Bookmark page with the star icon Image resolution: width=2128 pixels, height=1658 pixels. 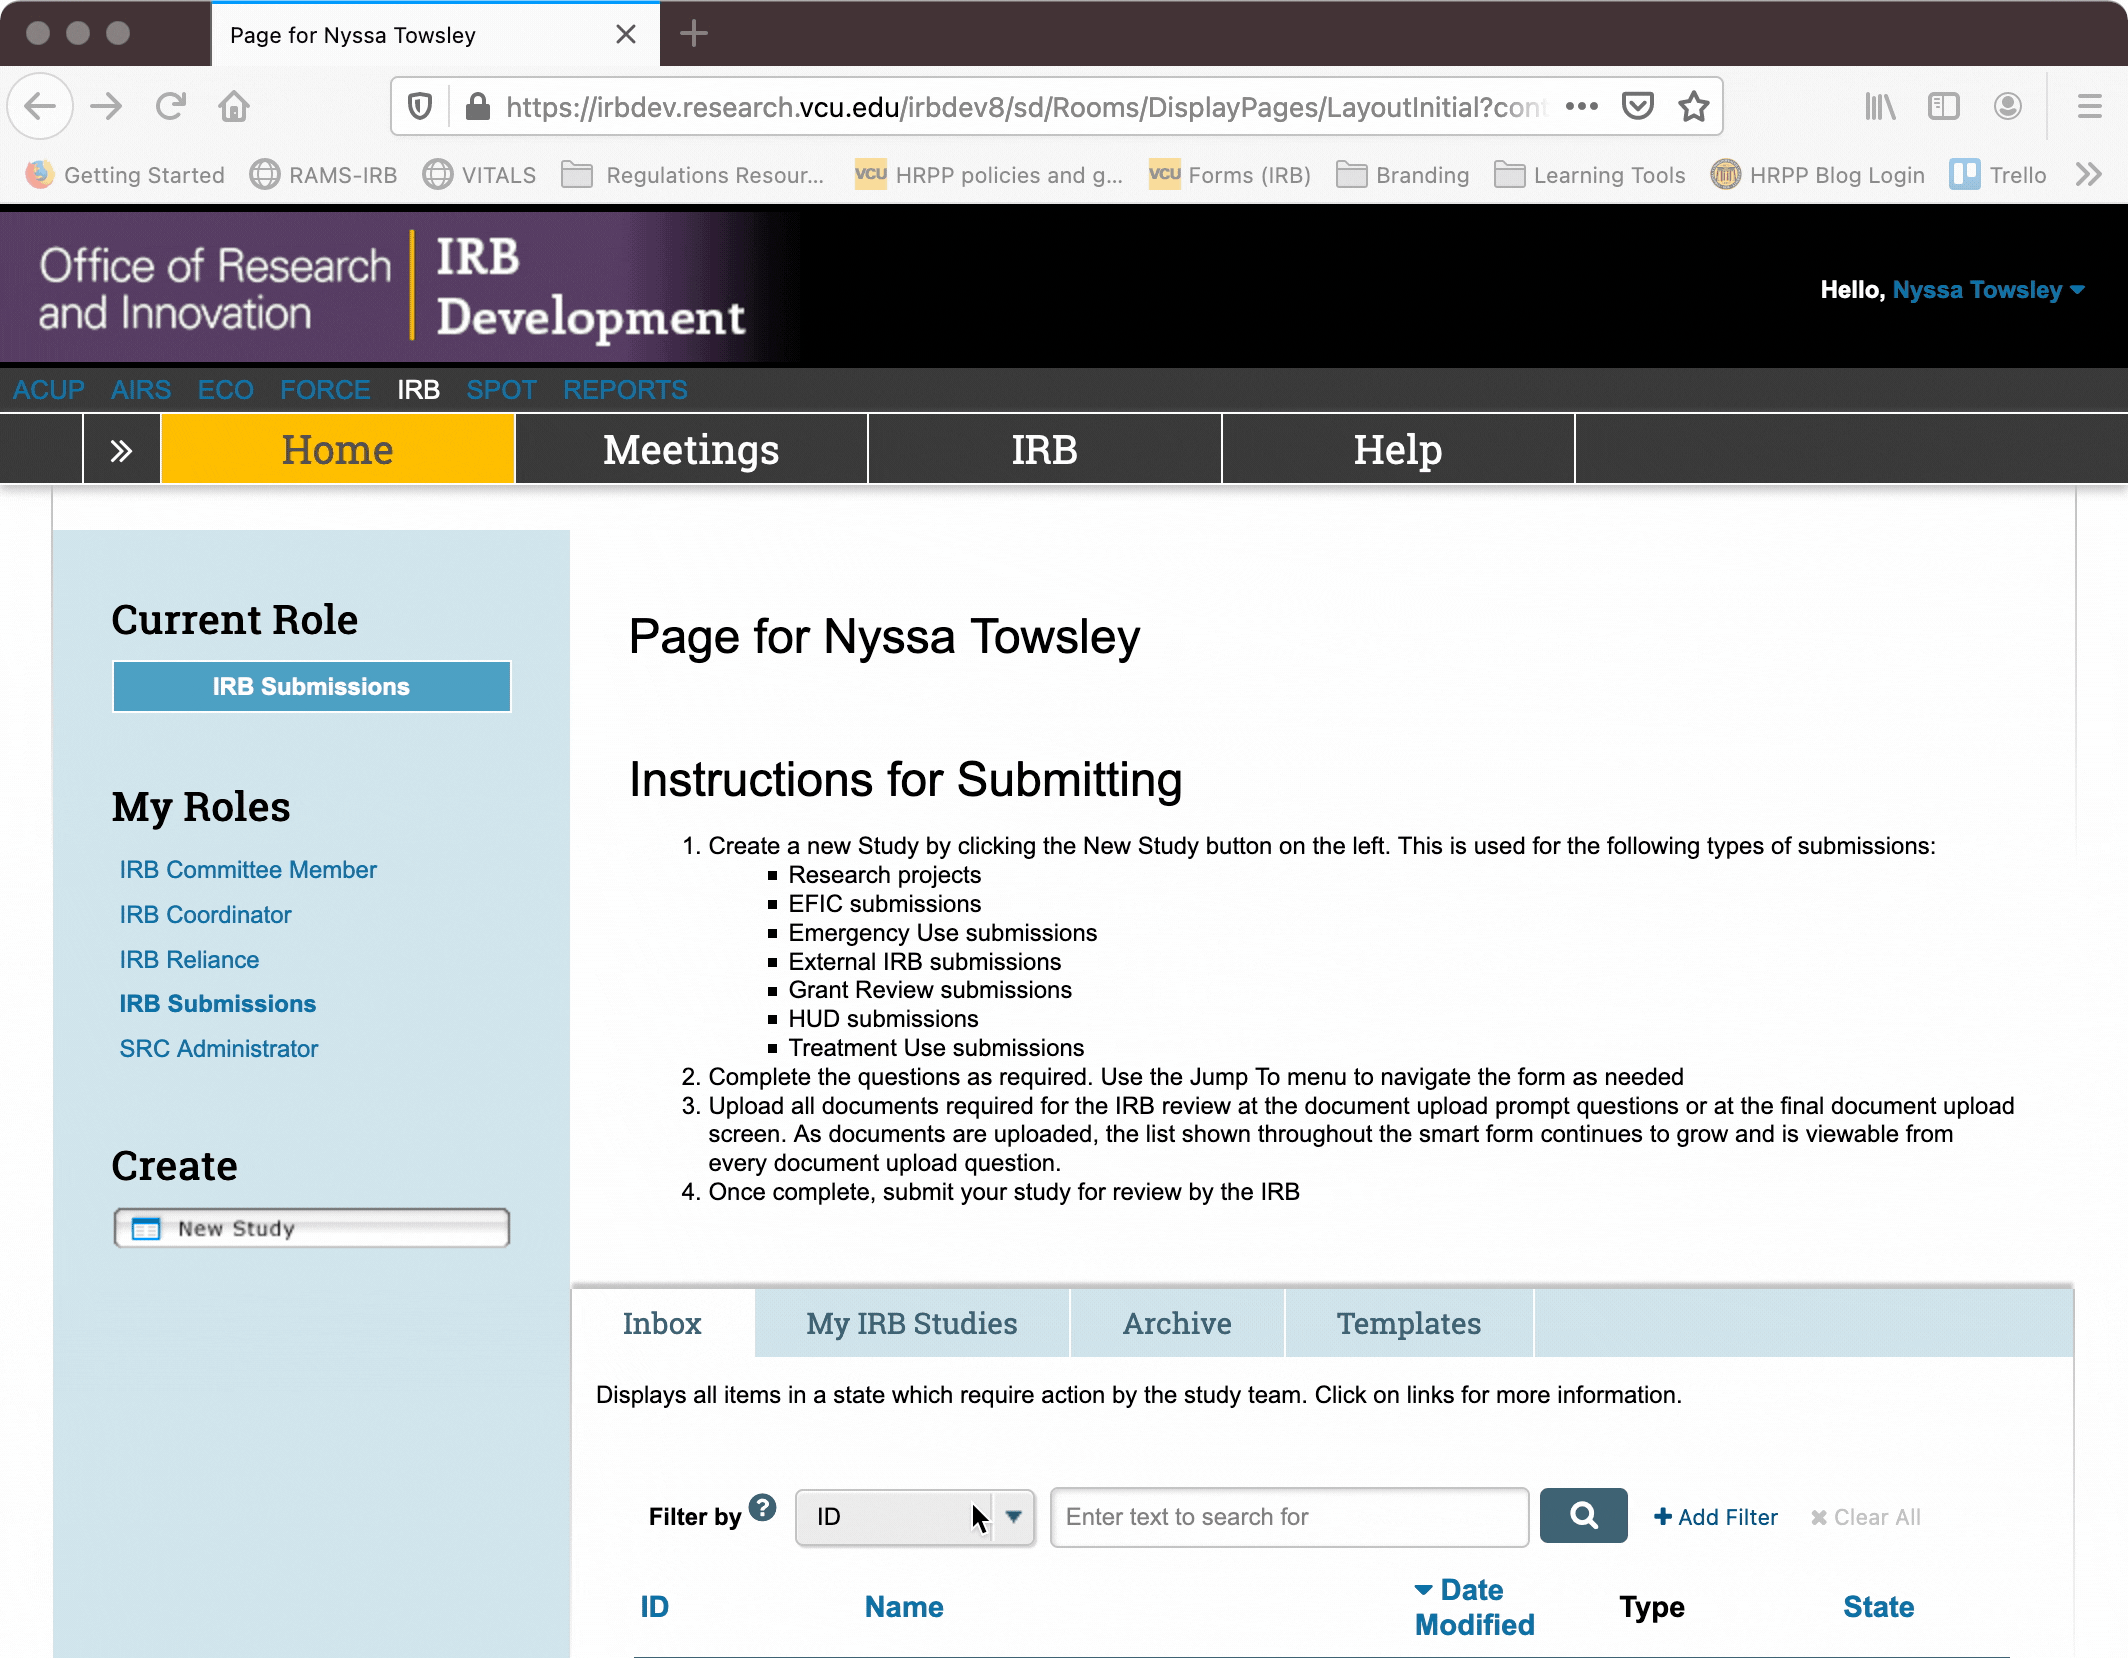pos(1693,106)
